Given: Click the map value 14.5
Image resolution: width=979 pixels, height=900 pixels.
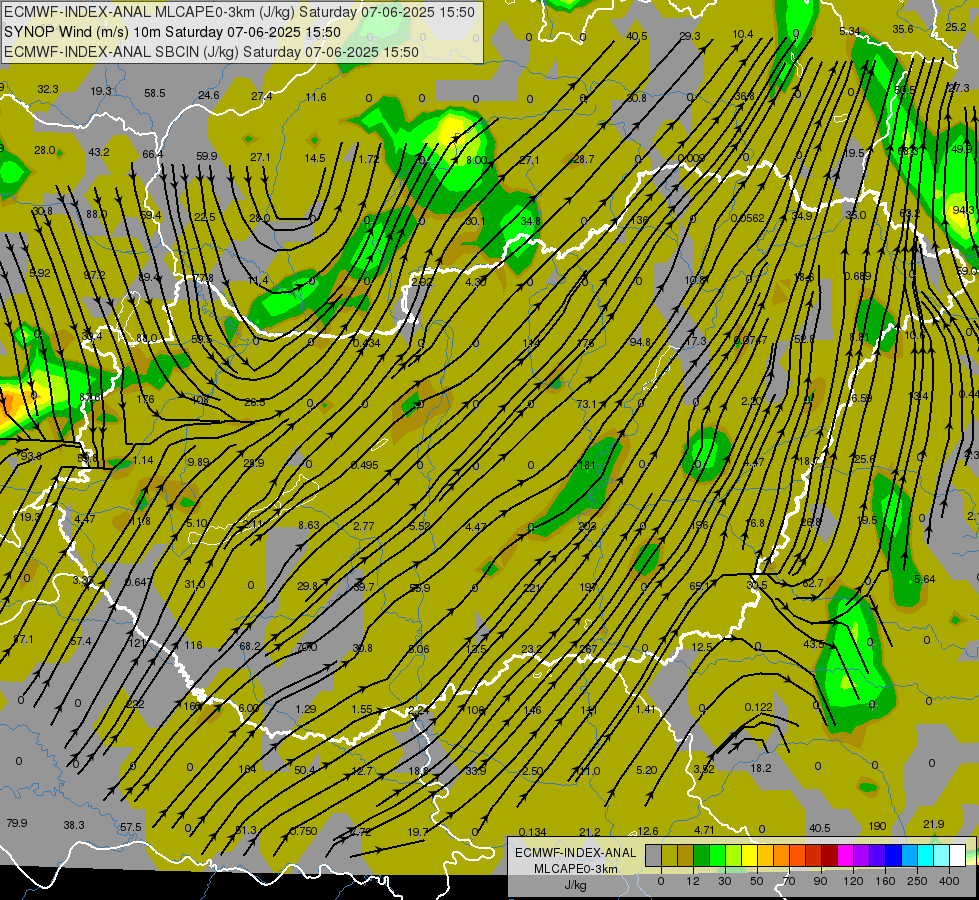Looking at the screenshot, I should click(315, 158).
